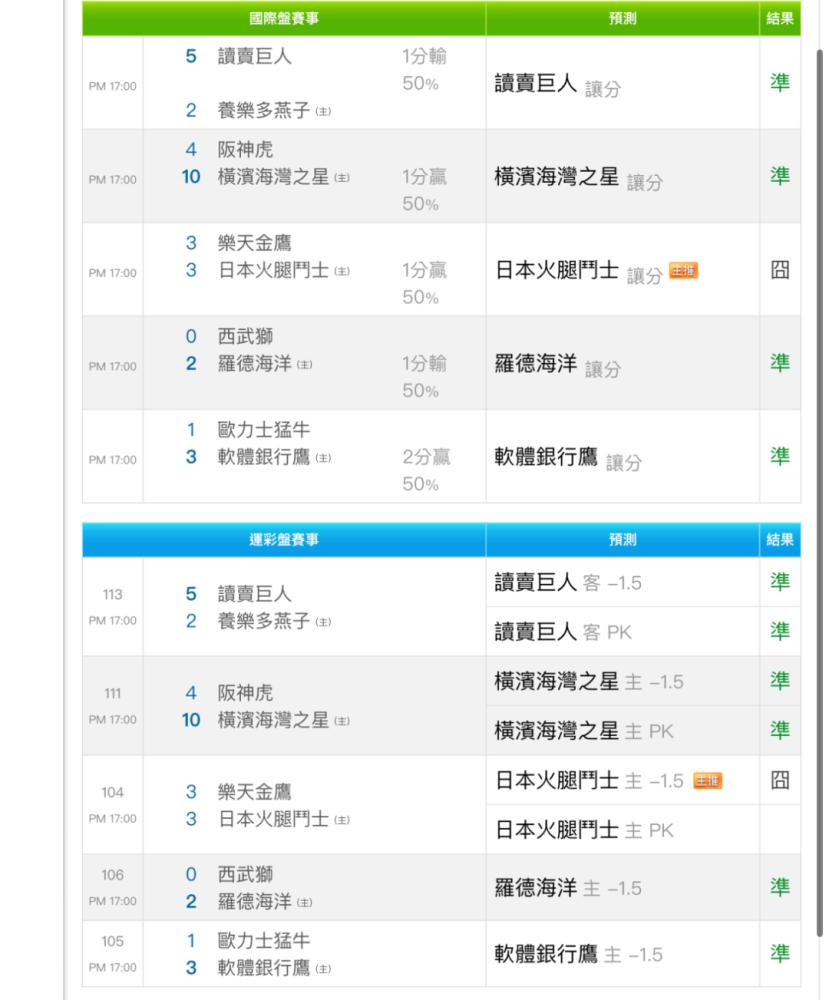Viewport: 829px width, 1000px height.
Task: Click game number 113
Action: click(x=112, y=594)
